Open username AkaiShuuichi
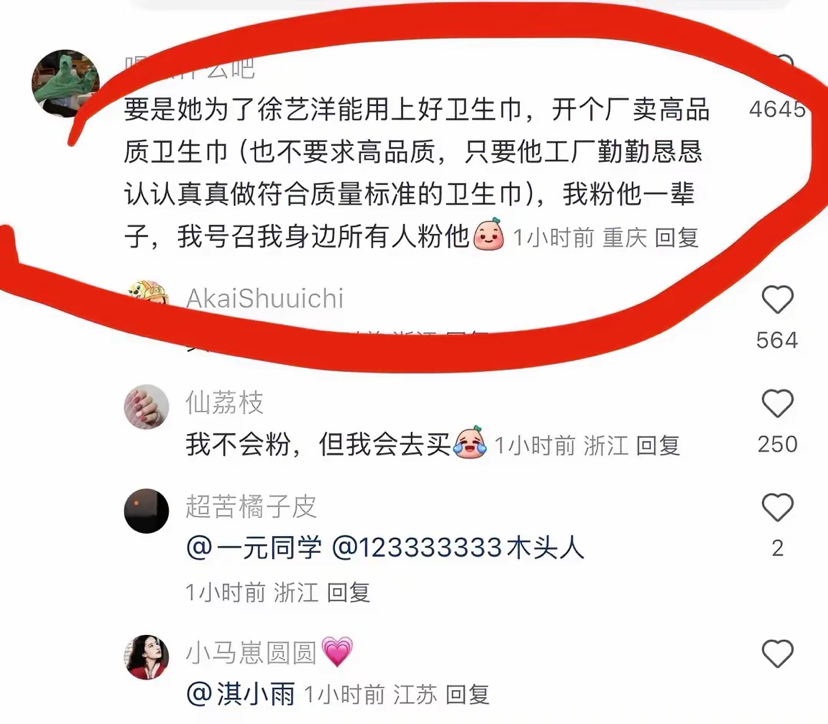Screen dimensions: 828x724 [x=265, y=298]
